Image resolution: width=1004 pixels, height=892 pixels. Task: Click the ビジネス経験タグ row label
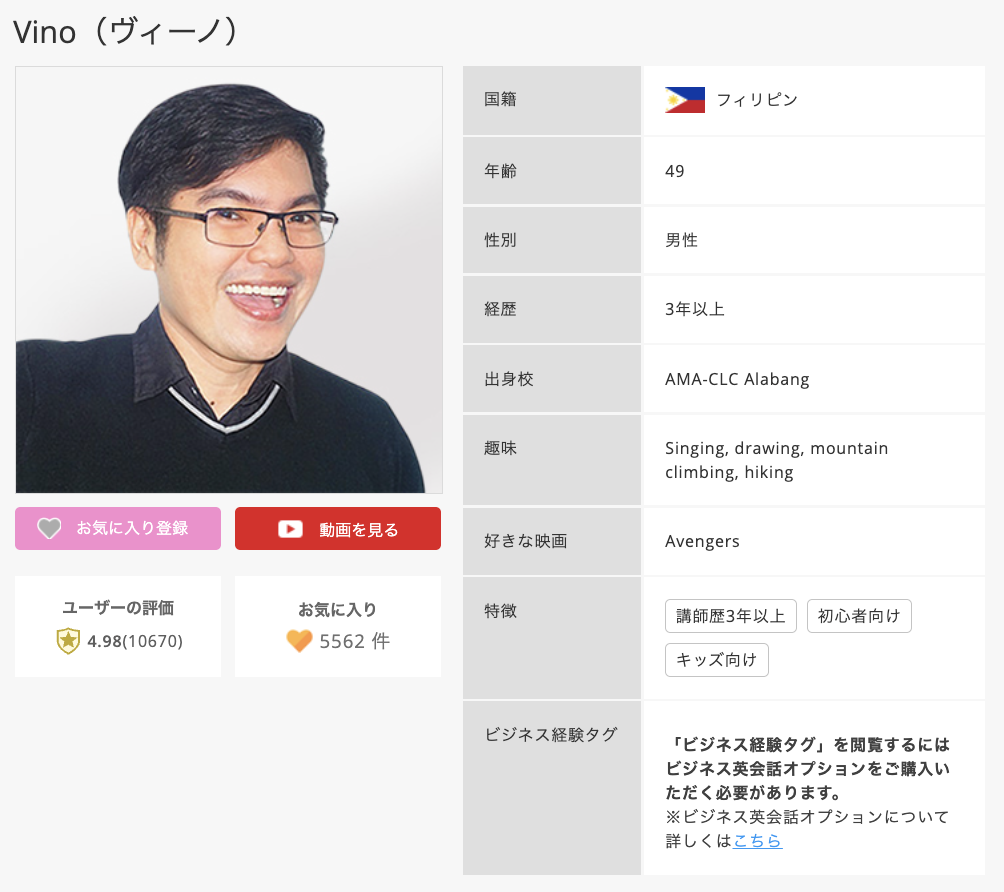coord(551,734)
